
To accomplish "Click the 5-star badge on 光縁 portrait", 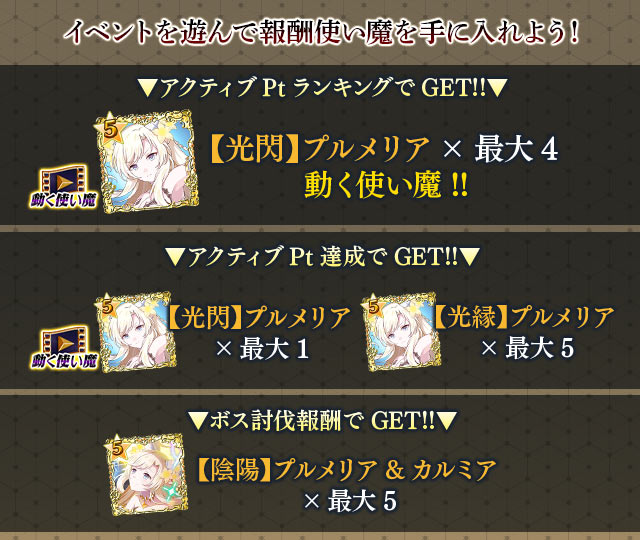I will pyautogui.click(x=372, y=305).
